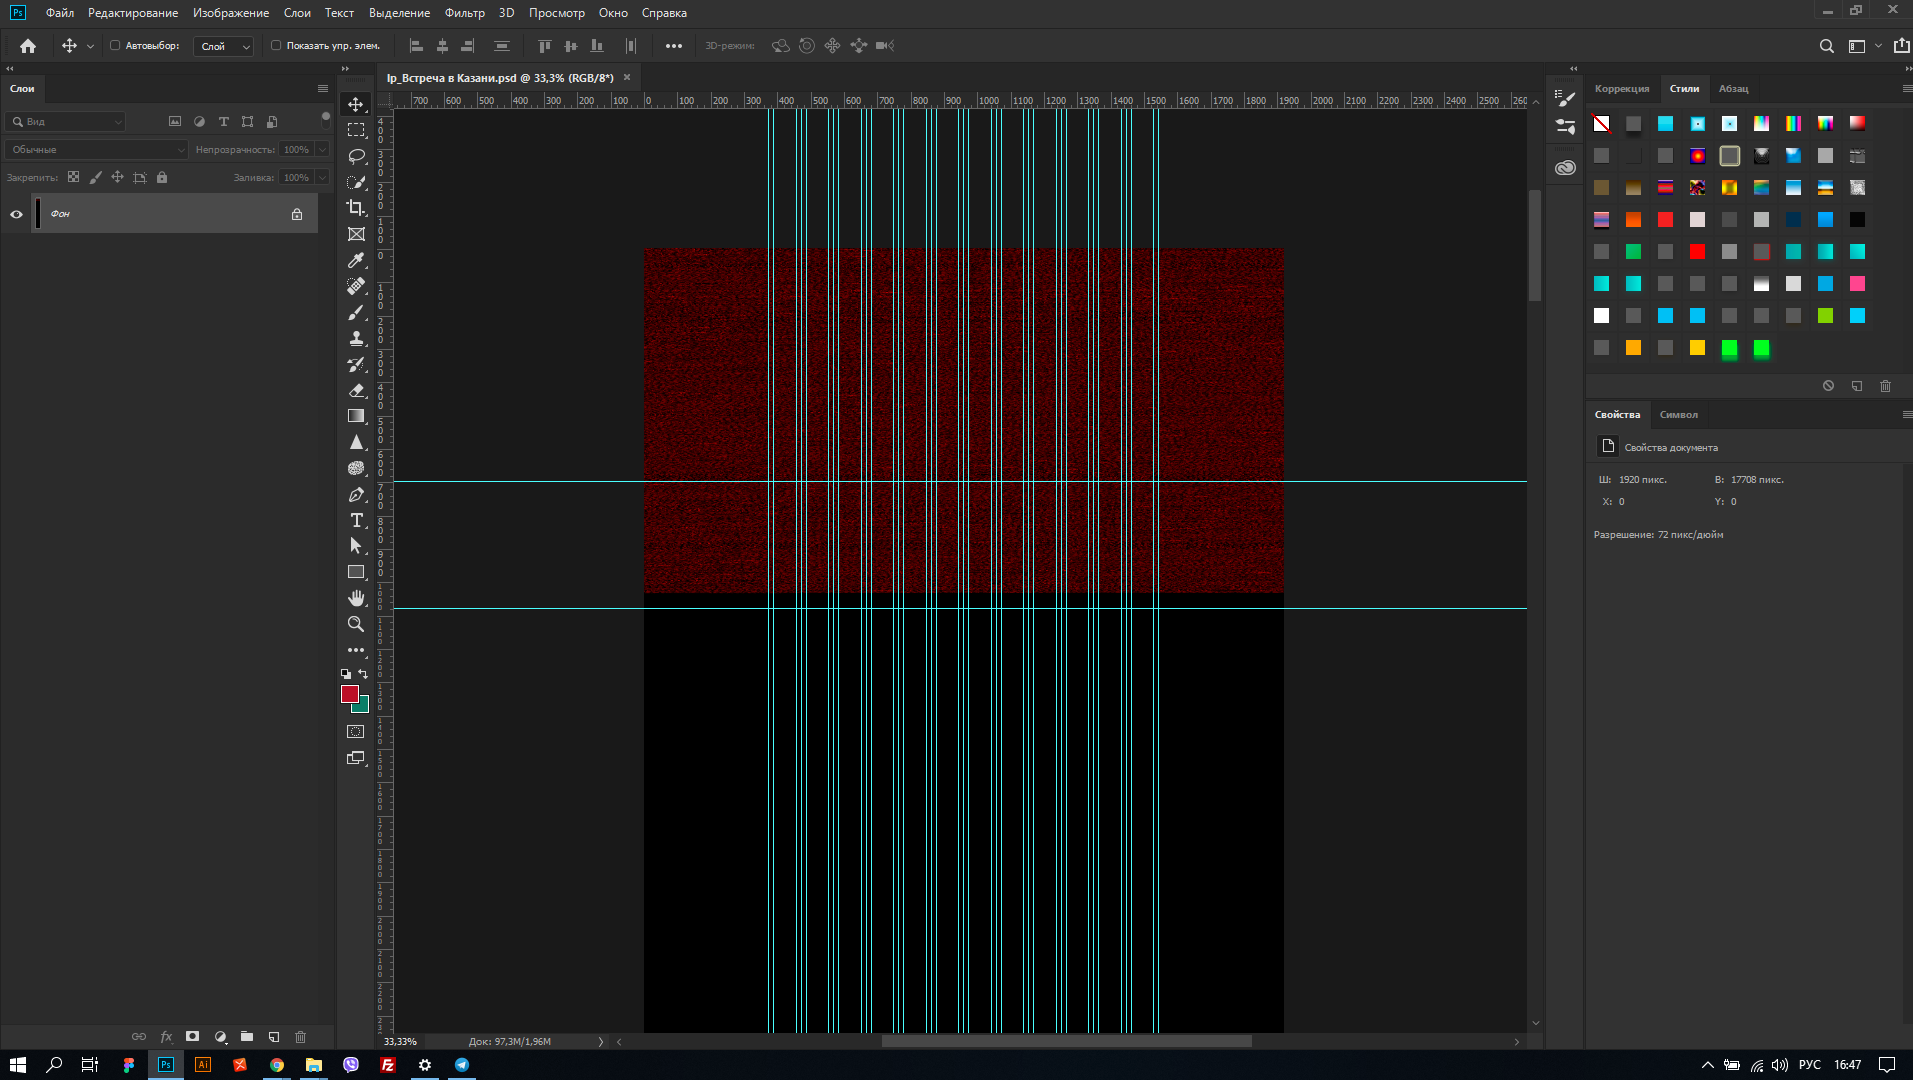
Task: Select the Rectangular Marquee tool
Action: tap(356, 130)
